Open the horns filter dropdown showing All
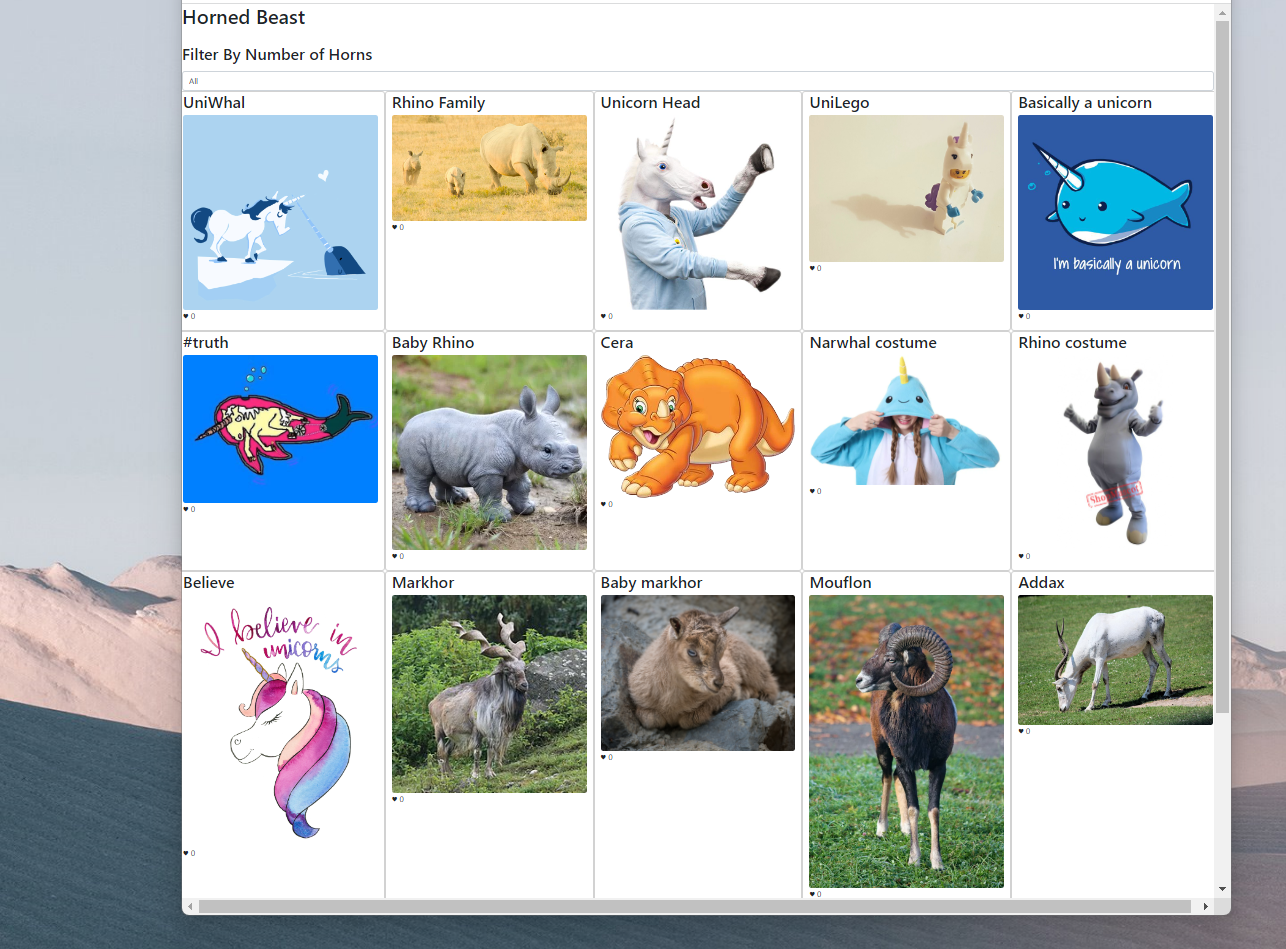1286x949 pixels. pyautogui.click(x=698, y=81)
